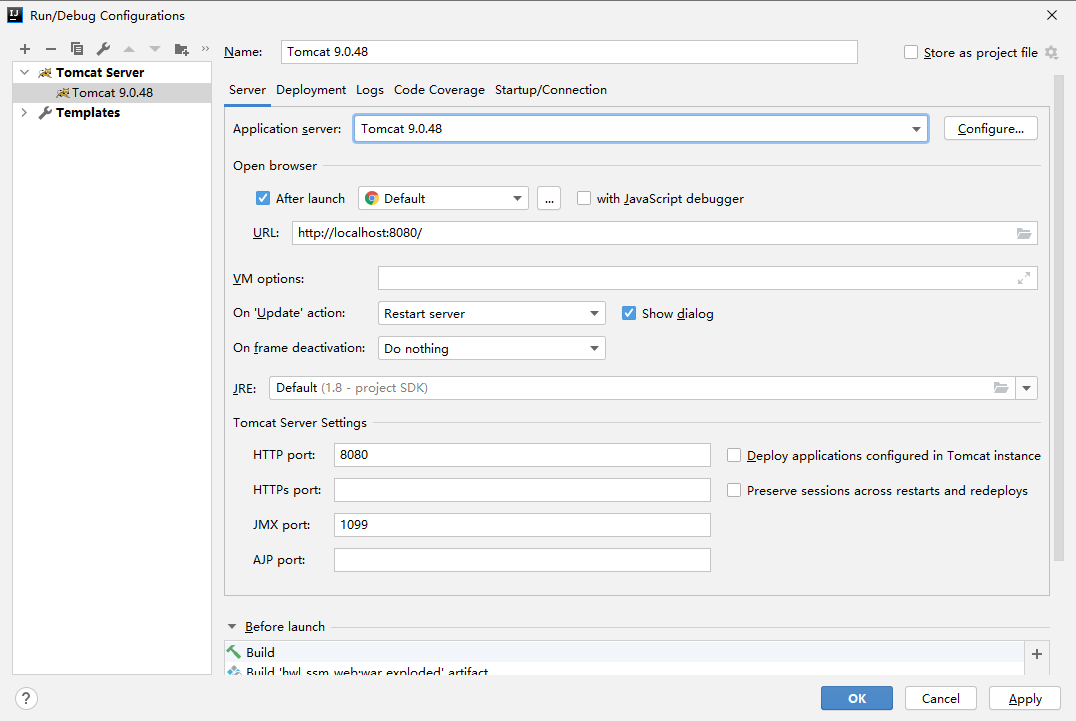Expand Templates tree node
1076x721 pixels.
click(x=25, y=113)
